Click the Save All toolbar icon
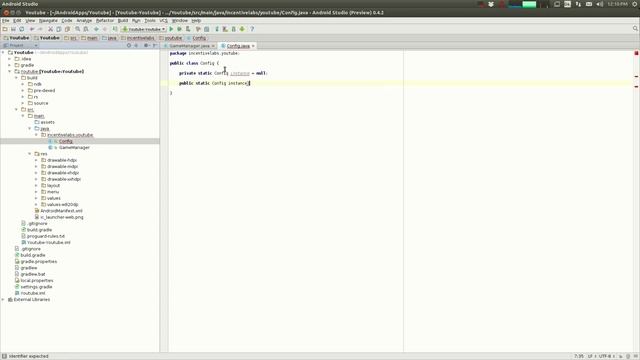The height and width of the screenshot is (360, 640). (13, 29)
